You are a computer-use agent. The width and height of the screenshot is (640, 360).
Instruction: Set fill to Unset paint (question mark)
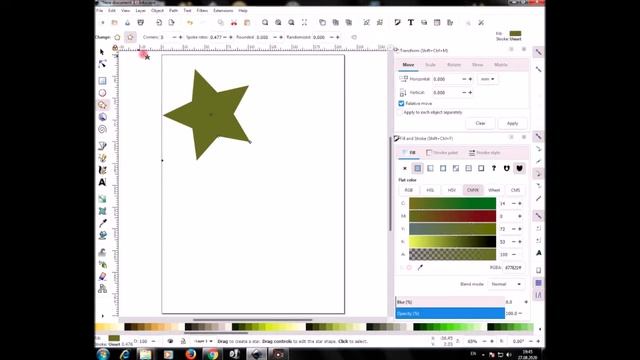(x=494, y=168)
